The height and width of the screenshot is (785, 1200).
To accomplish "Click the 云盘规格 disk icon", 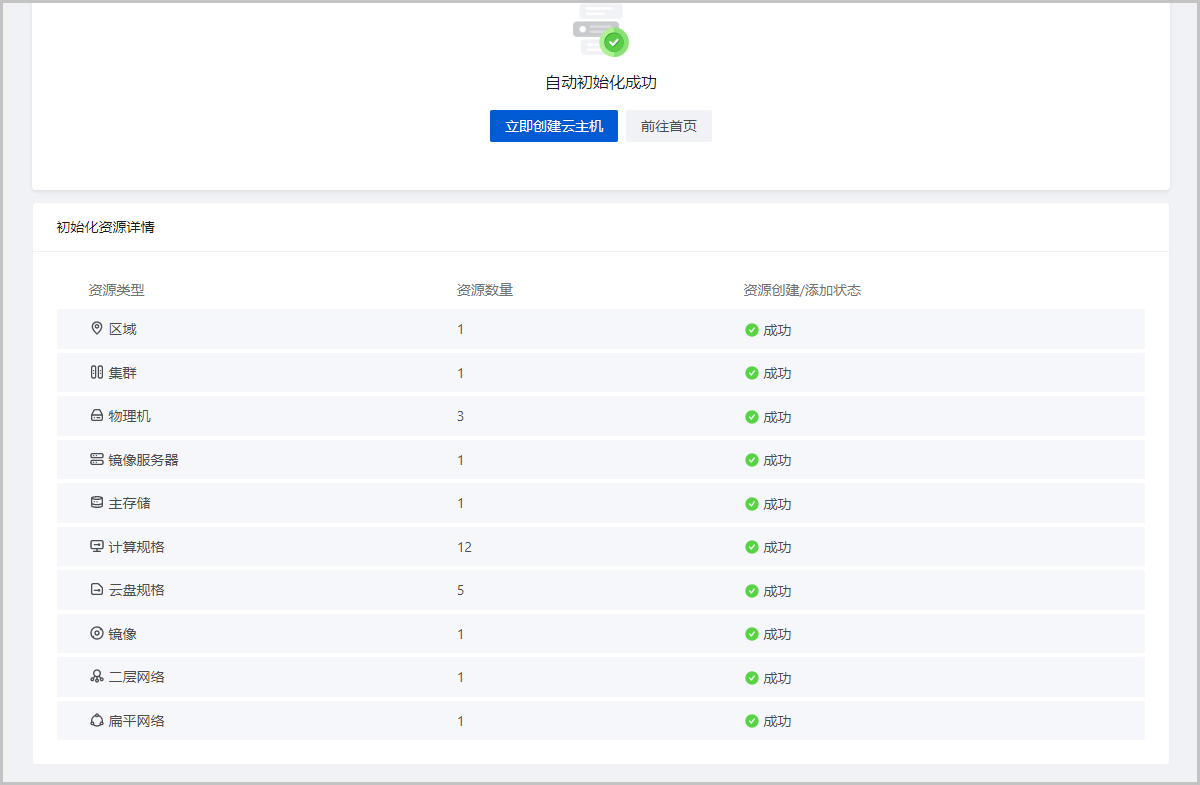I will point(97,590).
